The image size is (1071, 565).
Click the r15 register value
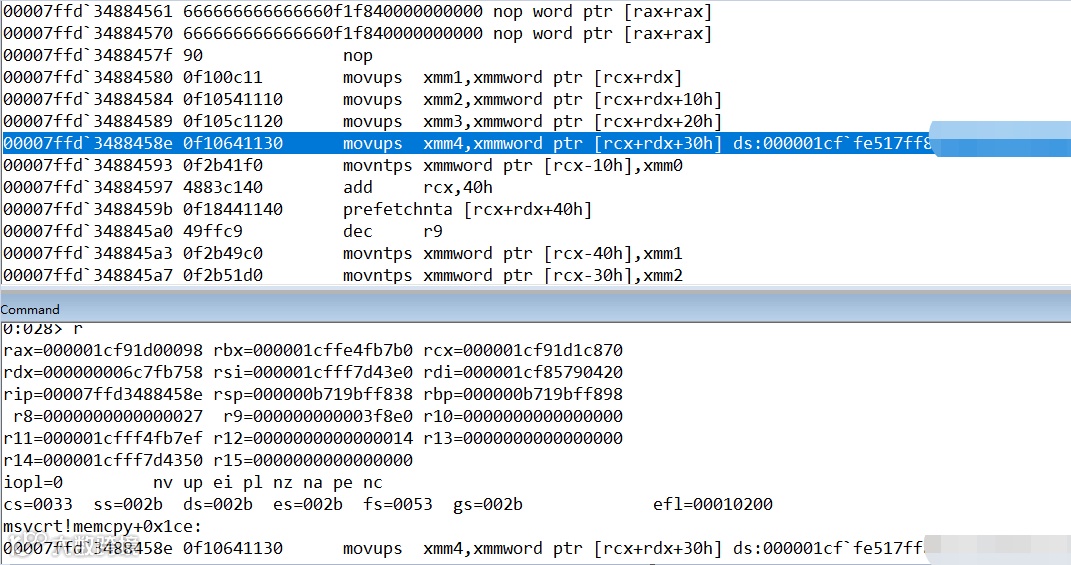(313, 460)
